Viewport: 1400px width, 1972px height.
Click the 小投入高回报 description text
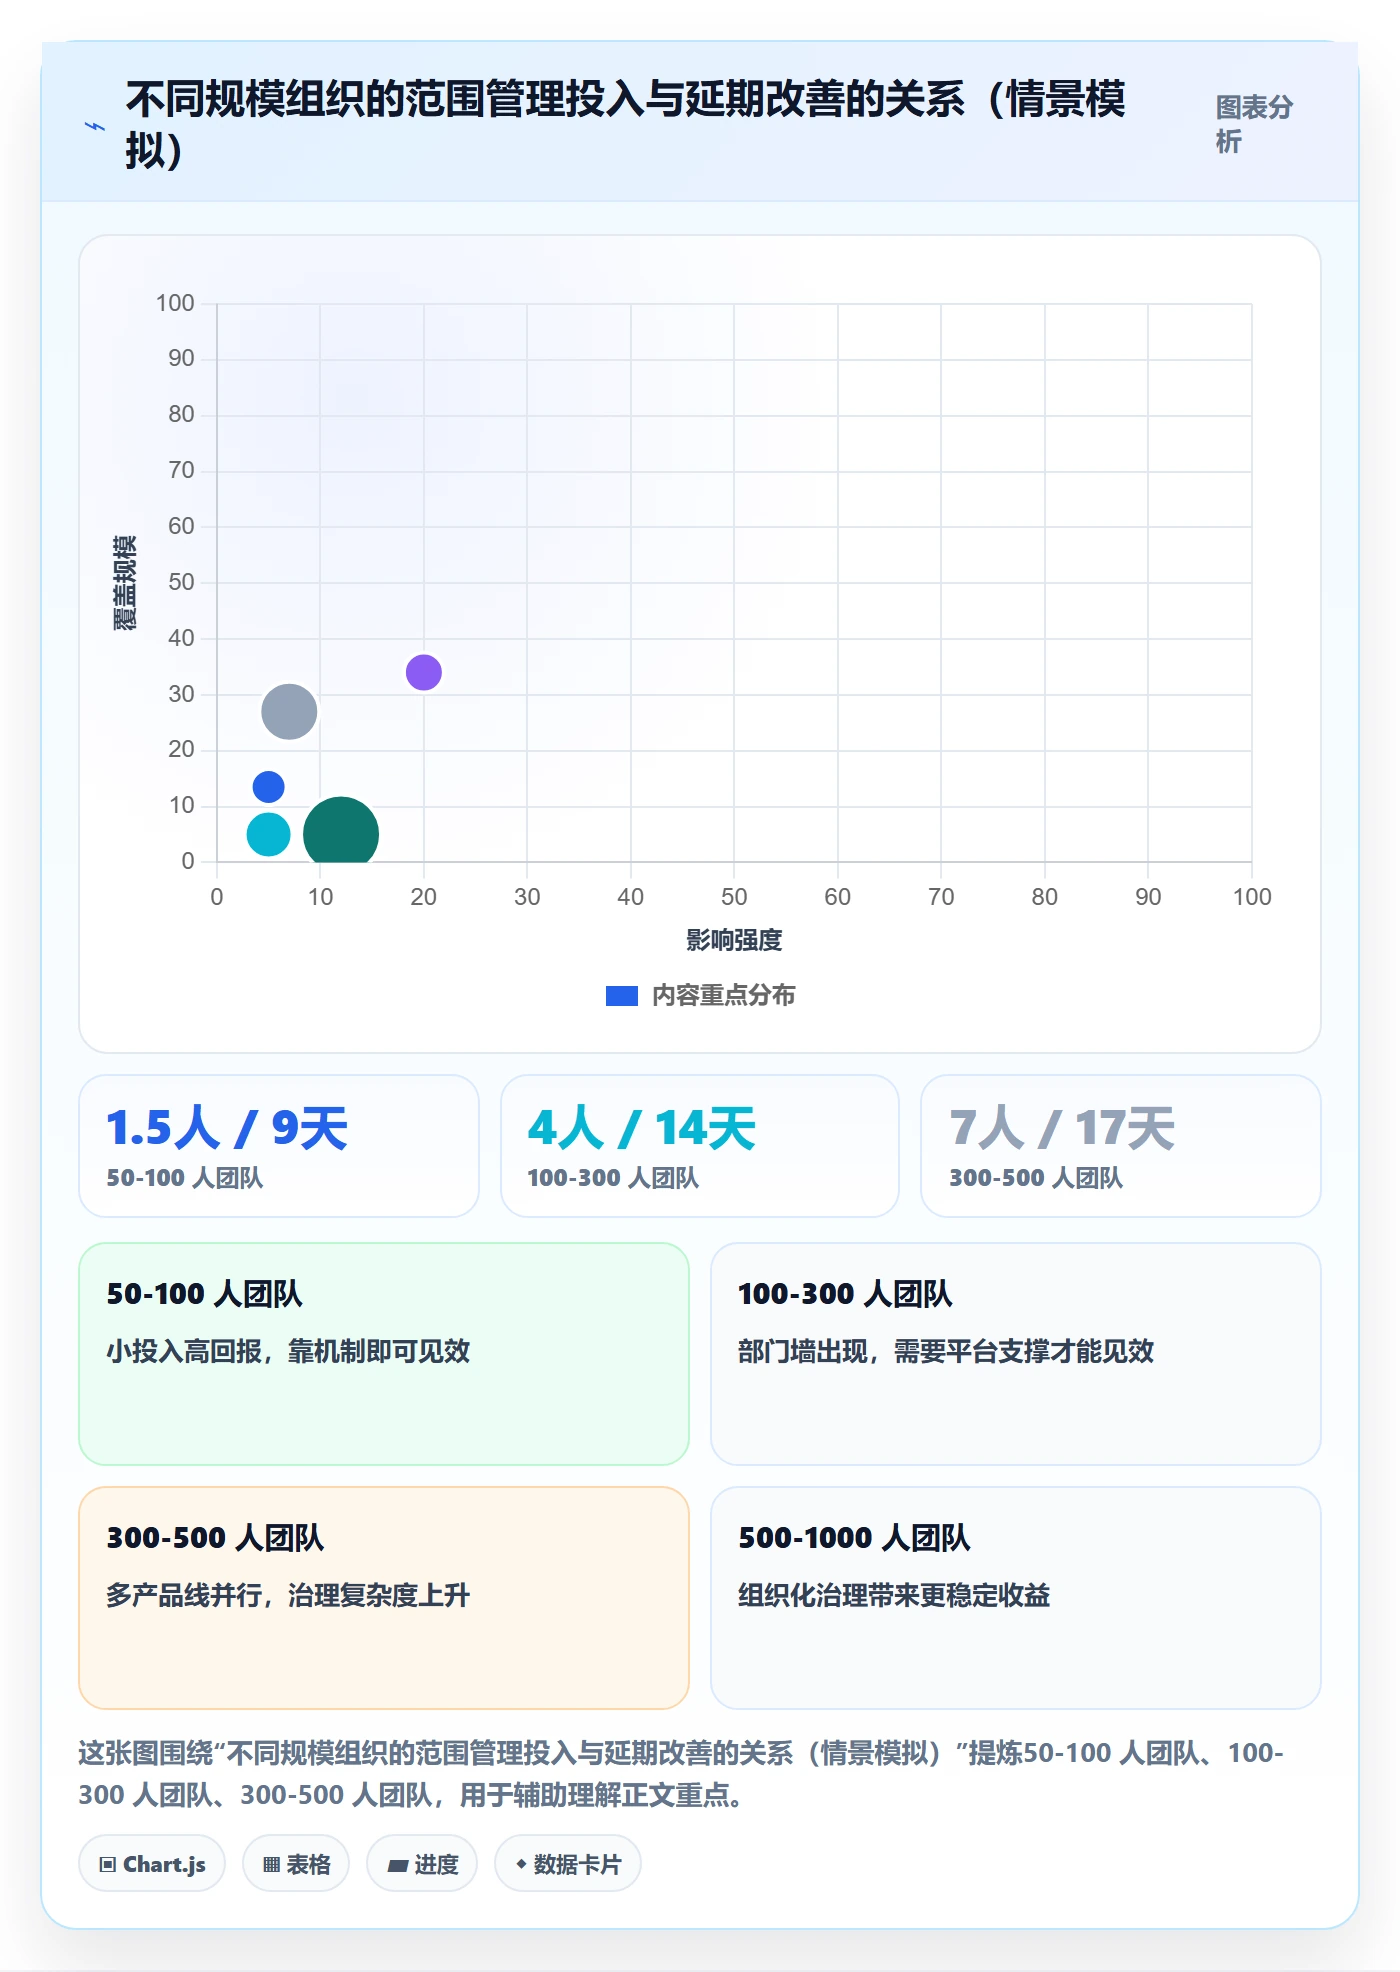point(288,1352)
